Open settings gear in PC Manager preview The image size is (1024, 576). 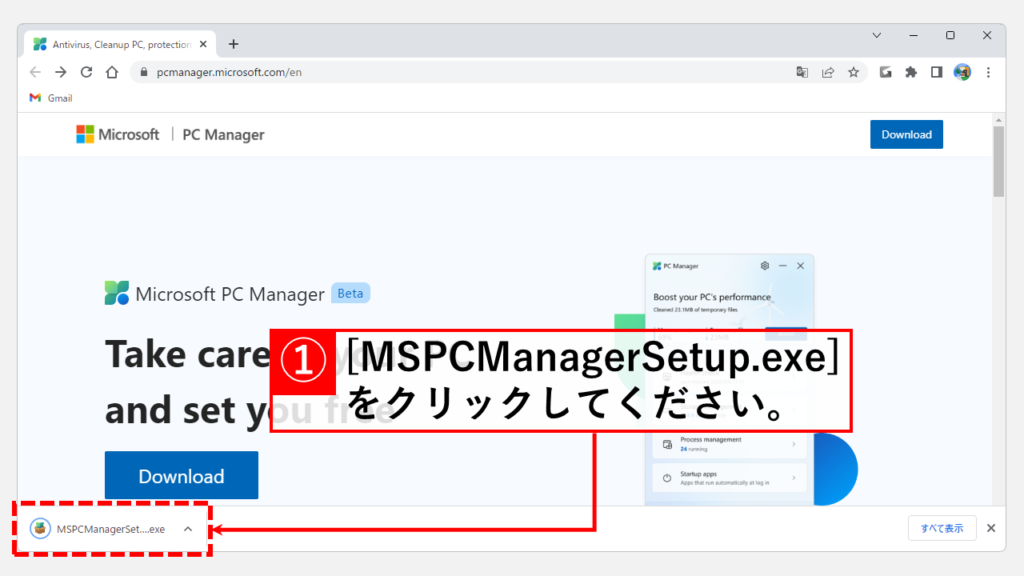(765, 266)
